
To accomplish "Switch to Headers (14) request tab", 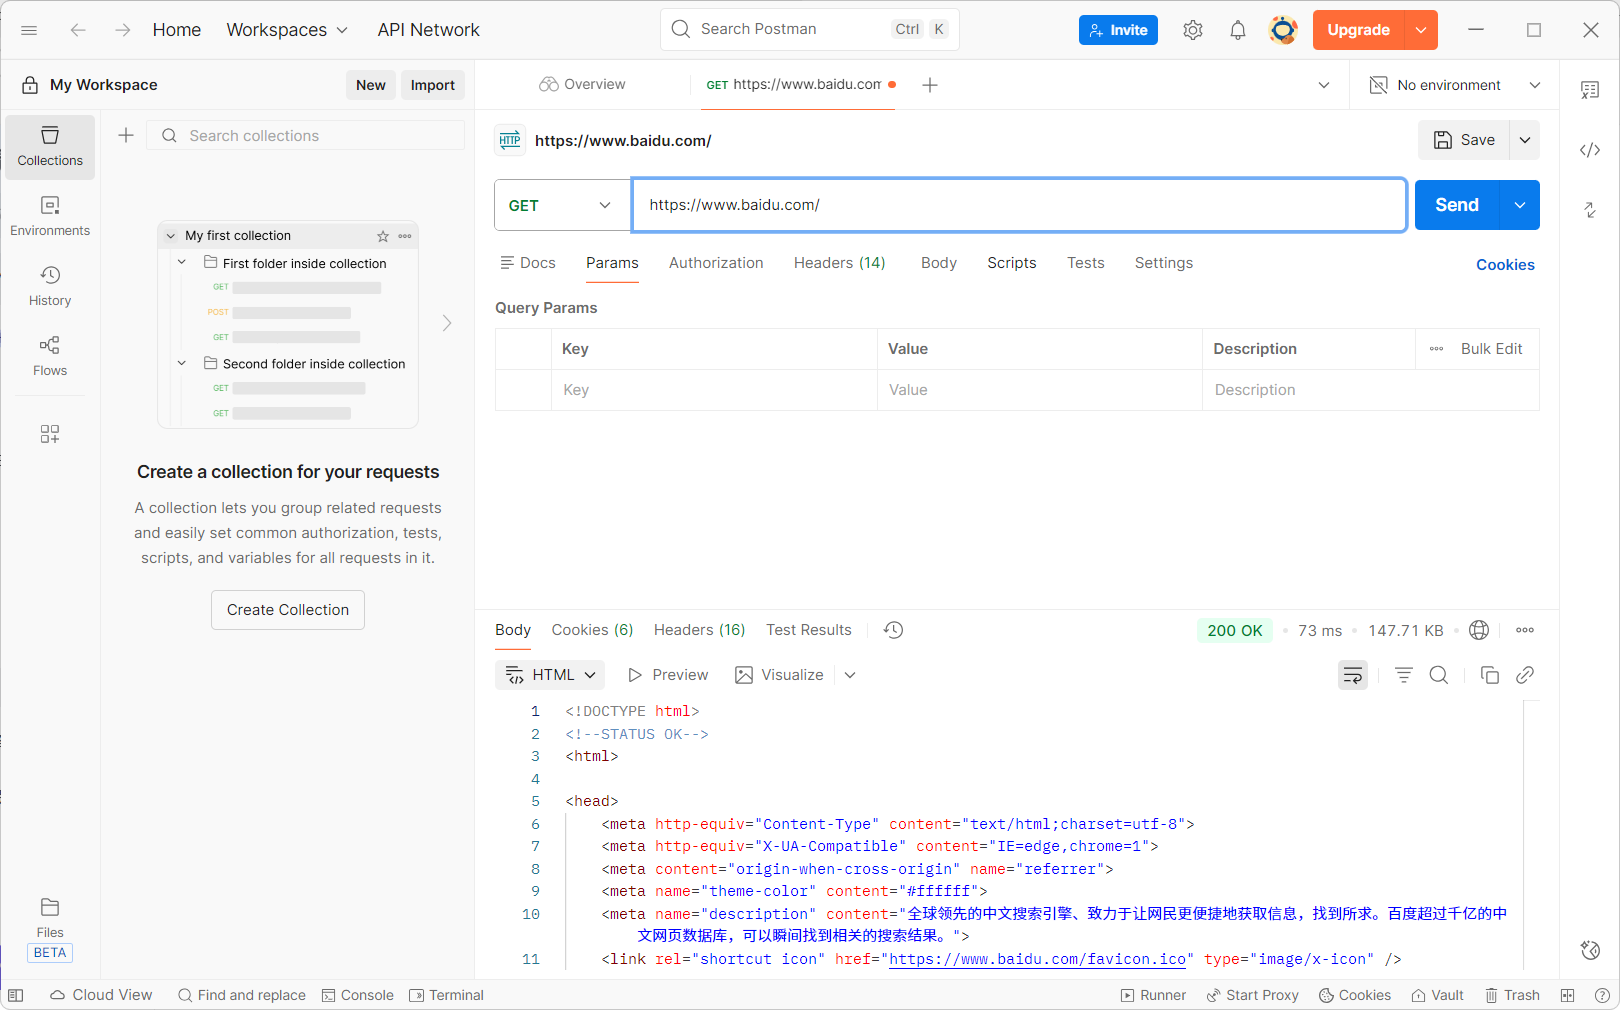I will [840, 263].
